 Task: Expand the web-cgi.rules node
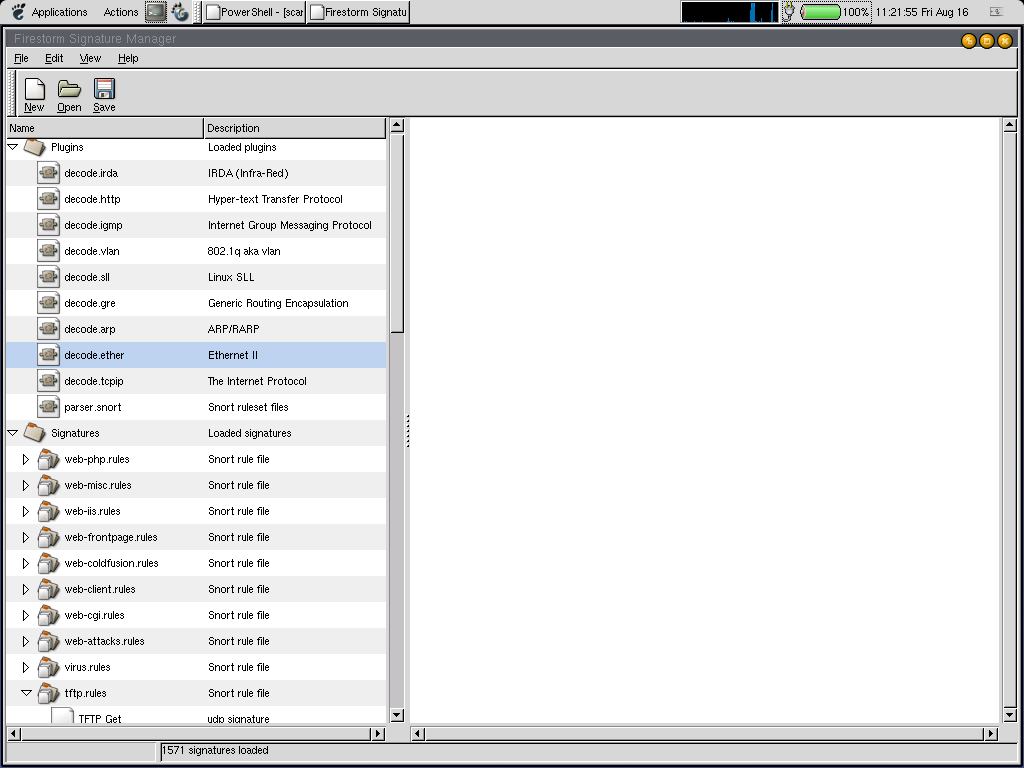25,615
